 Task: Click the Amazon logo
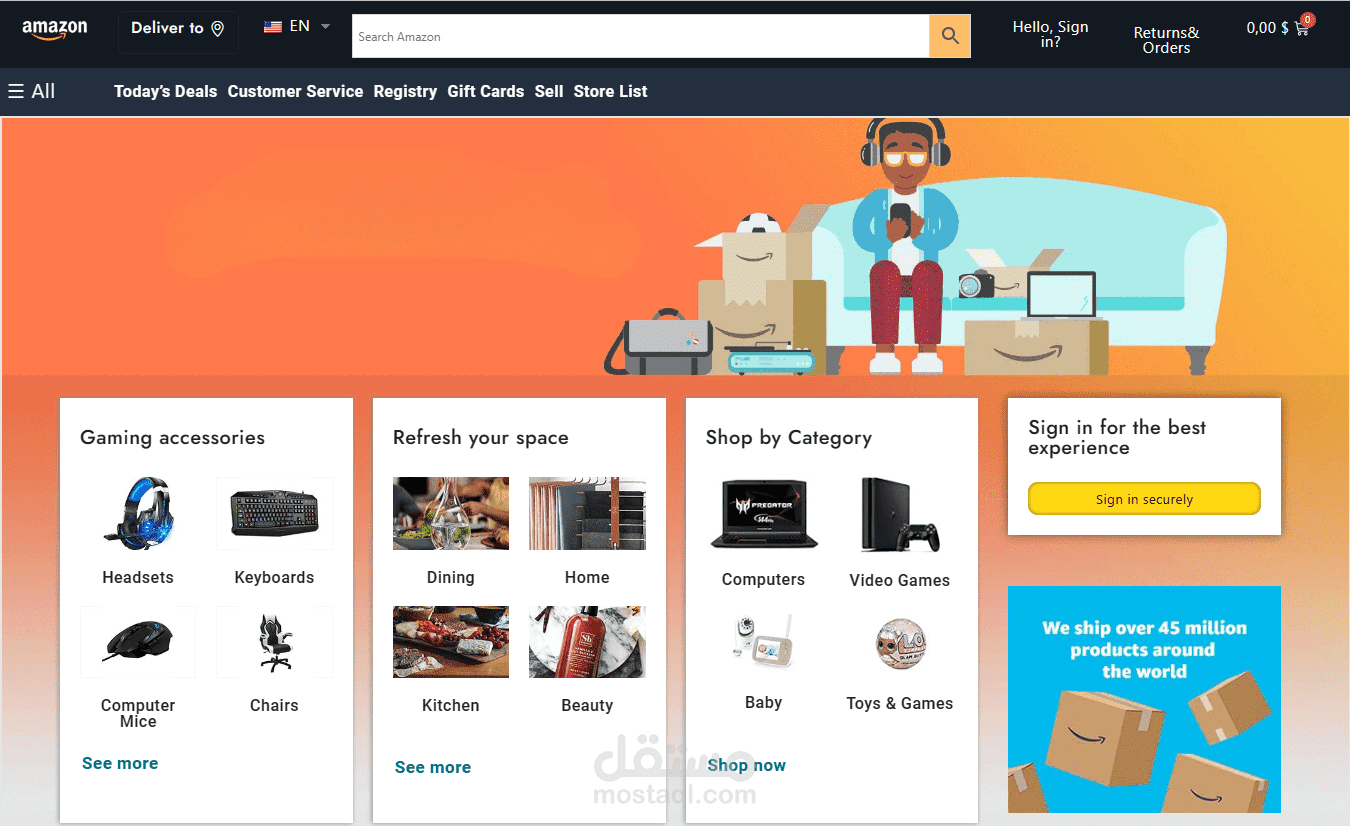[x=55, y=29]
